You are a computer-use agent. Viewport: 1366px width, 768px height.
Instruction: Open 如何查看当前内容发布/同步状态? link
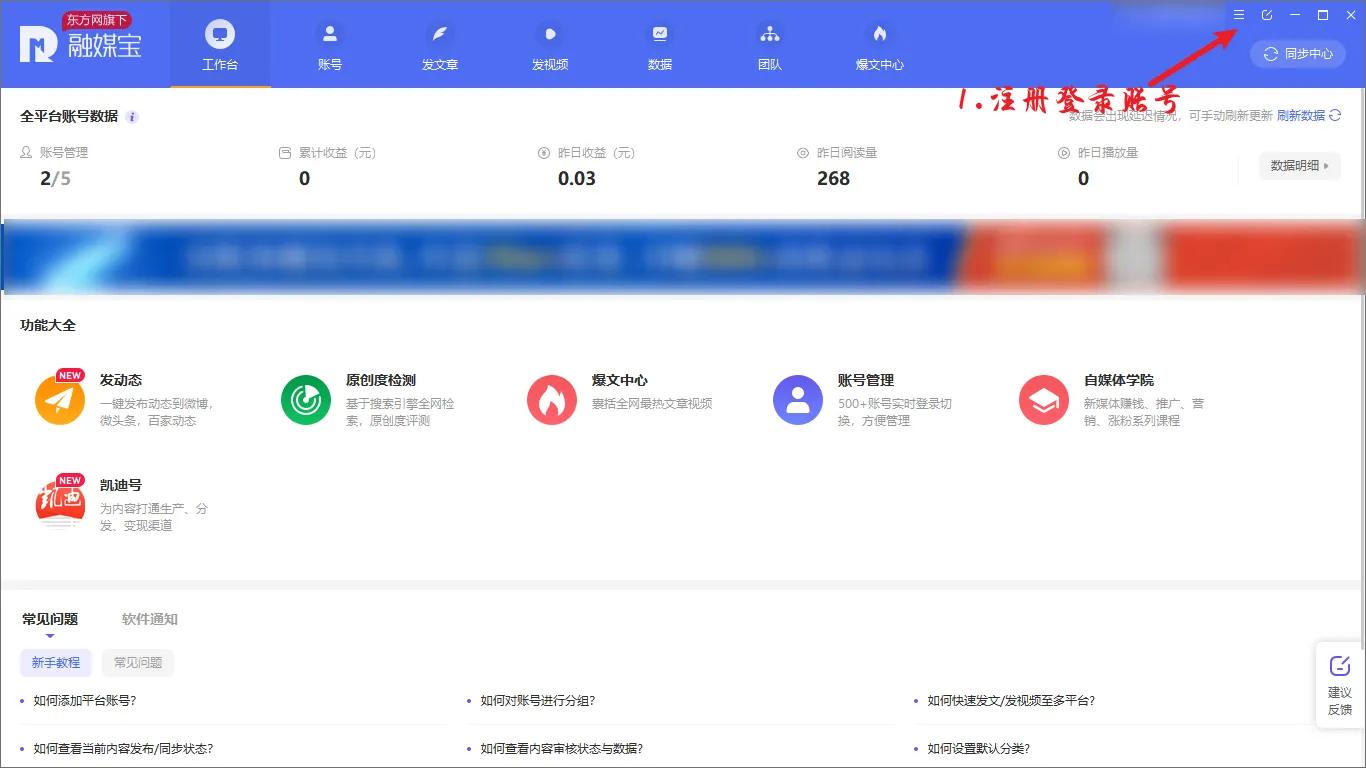(x=123, y=748)
